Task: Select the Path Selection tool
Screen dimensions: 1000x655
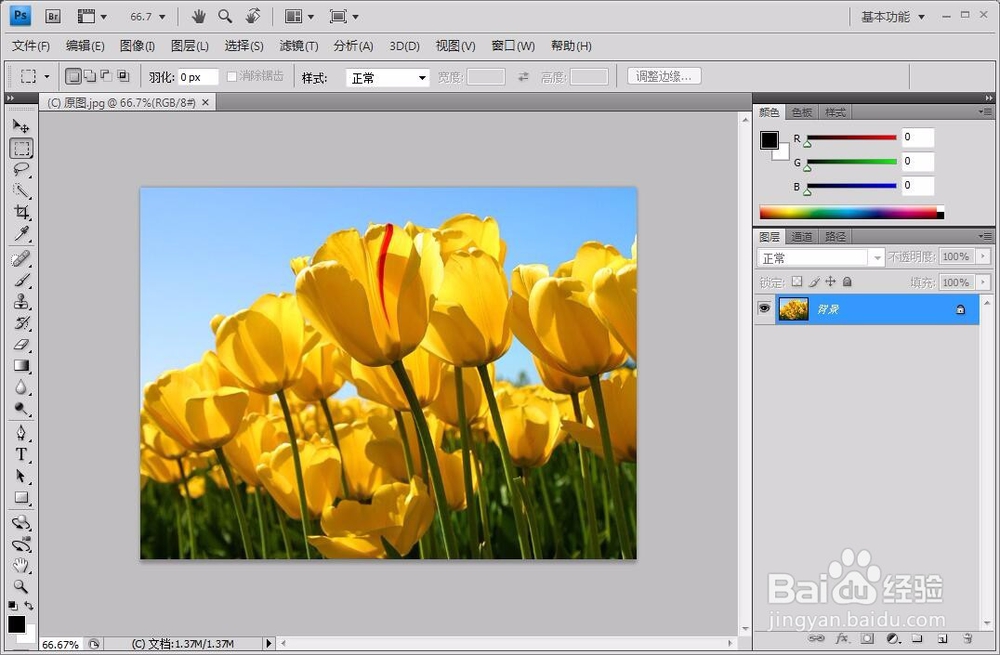Action: point(21,476)
